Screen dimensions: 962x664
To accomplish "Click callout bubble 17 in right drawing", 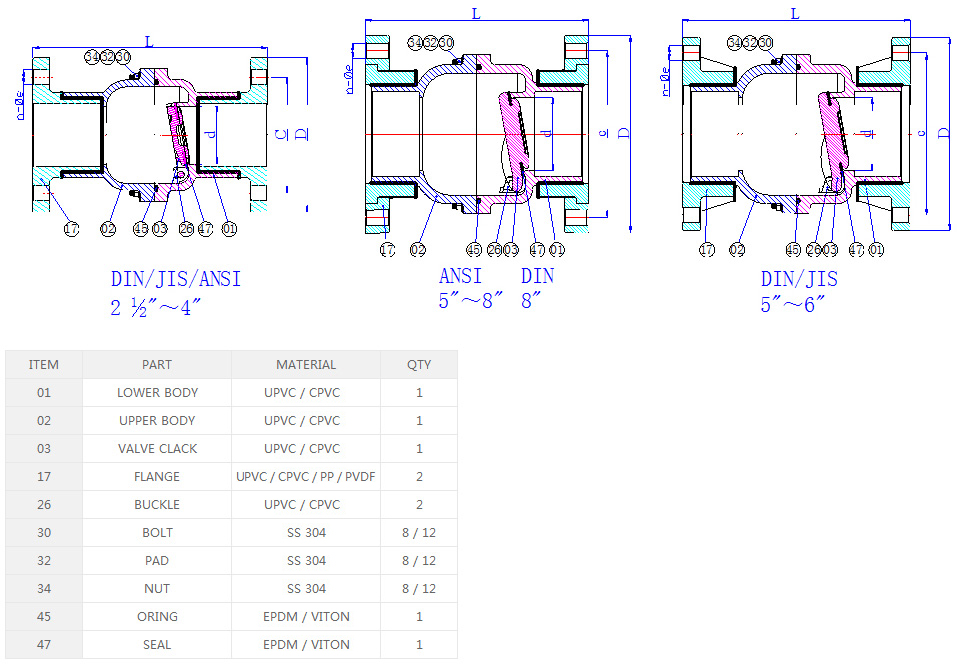I will (708, 250).
